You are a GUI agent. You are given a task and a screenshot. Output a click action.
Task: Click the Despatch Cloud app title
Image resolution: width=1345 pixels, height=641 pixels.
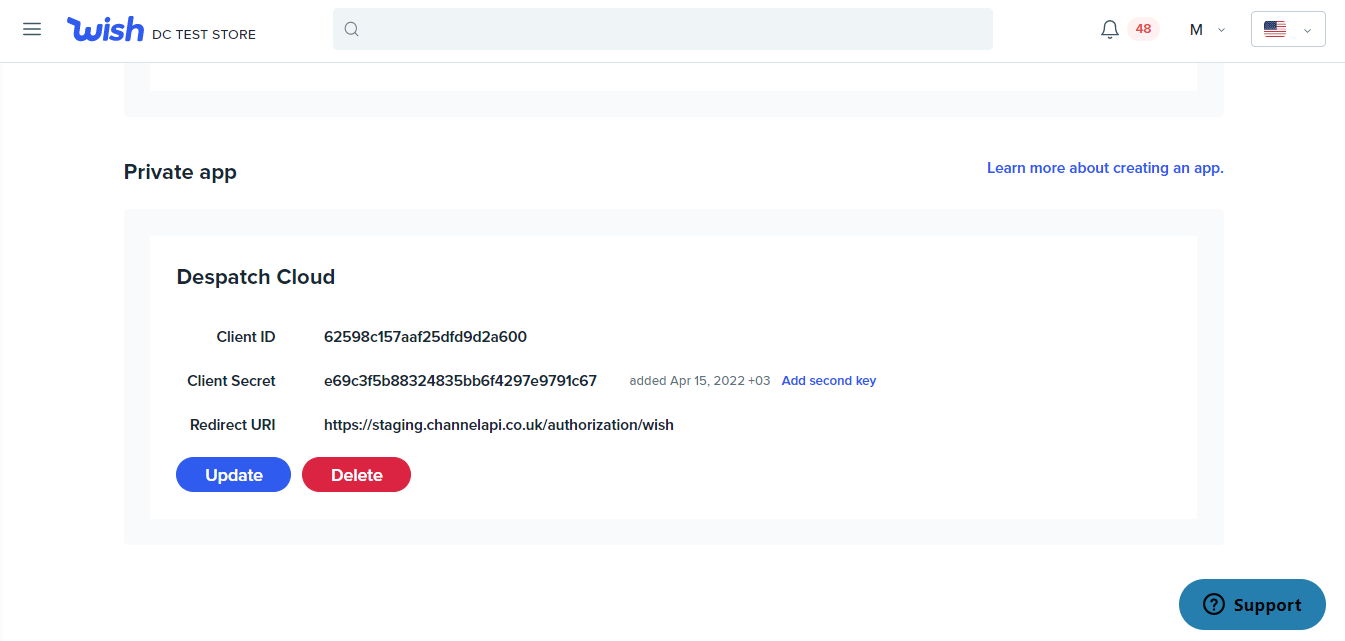tap(256, 277)
